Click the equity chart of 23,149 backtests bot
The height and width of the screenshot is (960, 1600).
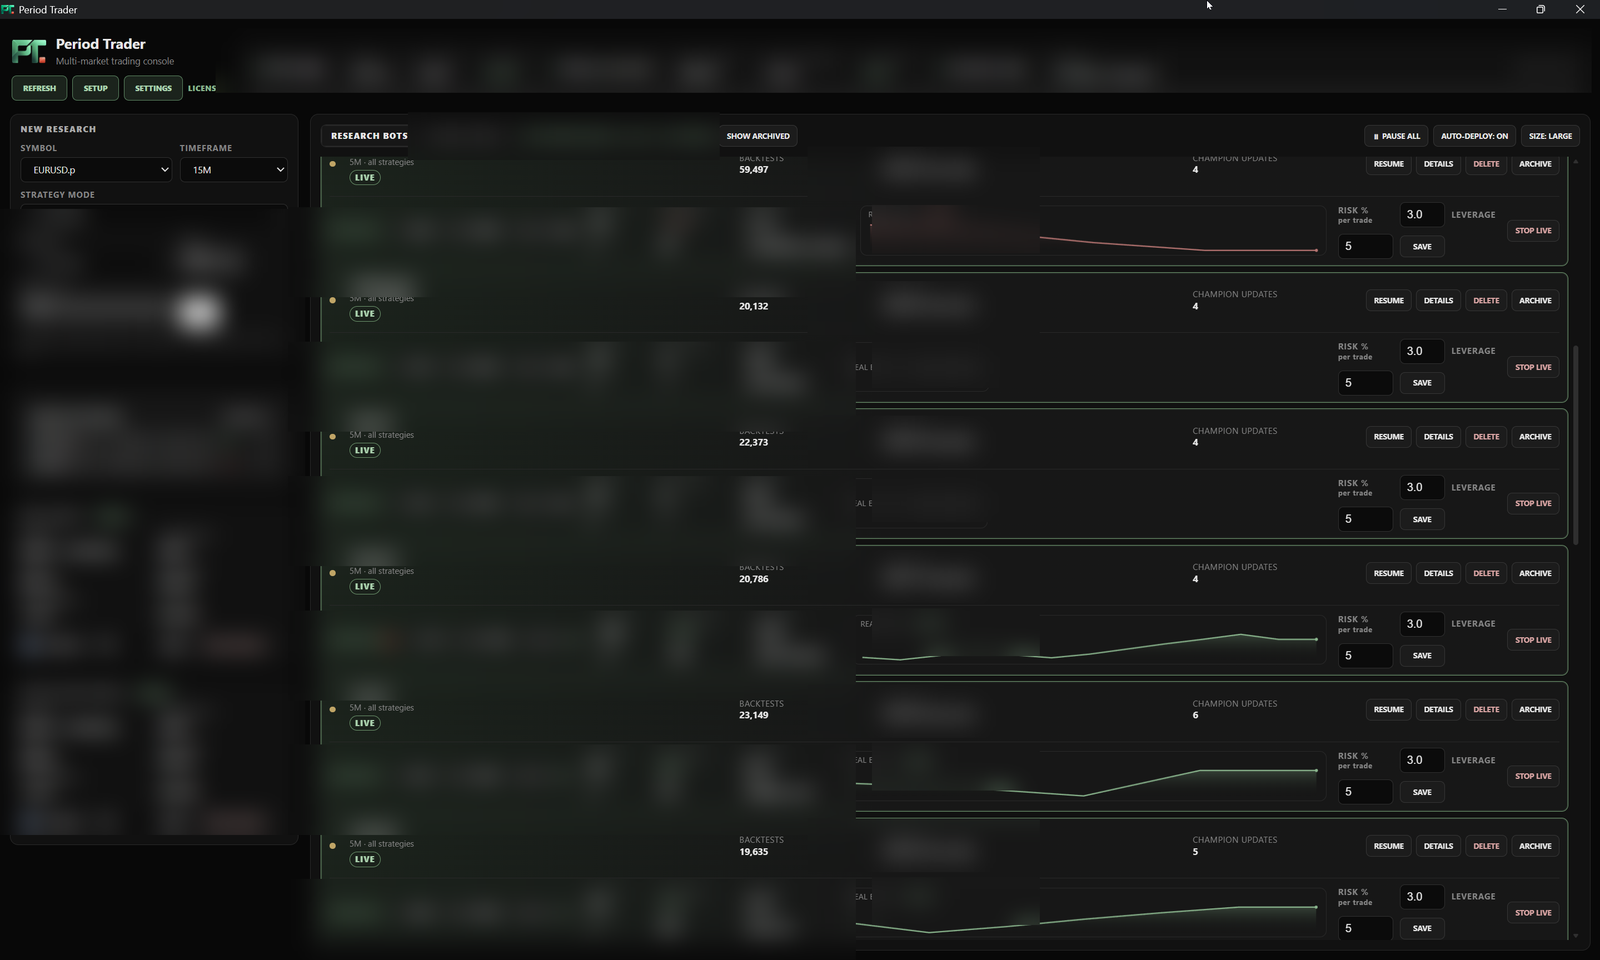(1090, 776)
